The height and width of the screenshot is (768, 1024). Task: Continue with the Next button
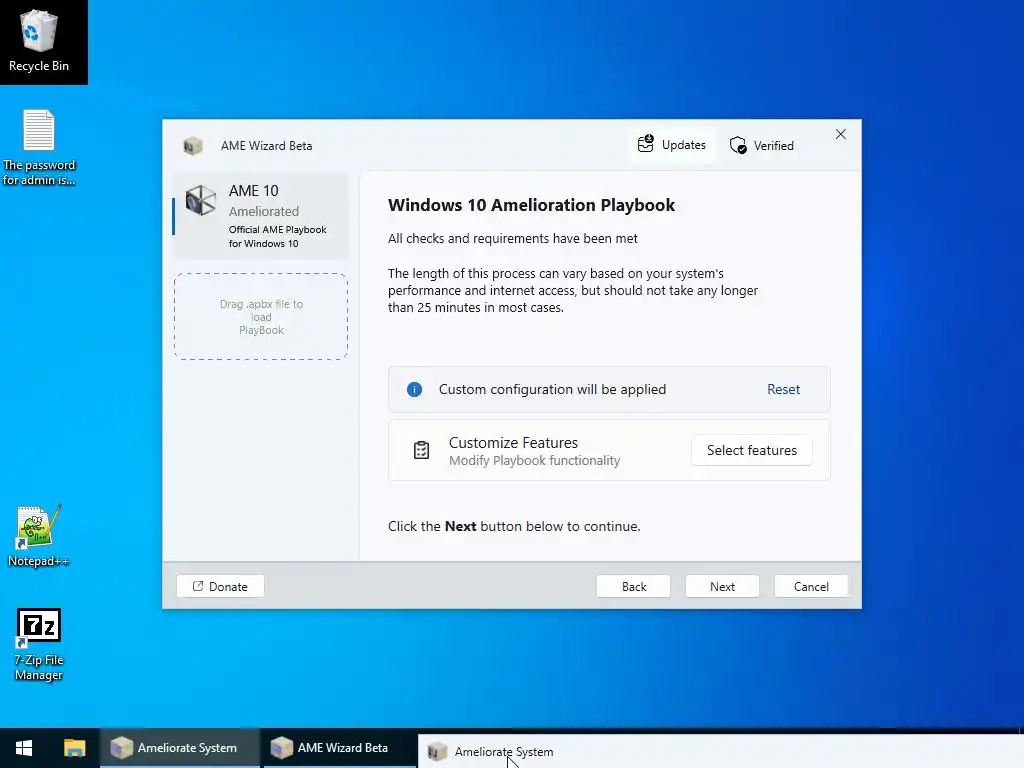tap(722, 586)
